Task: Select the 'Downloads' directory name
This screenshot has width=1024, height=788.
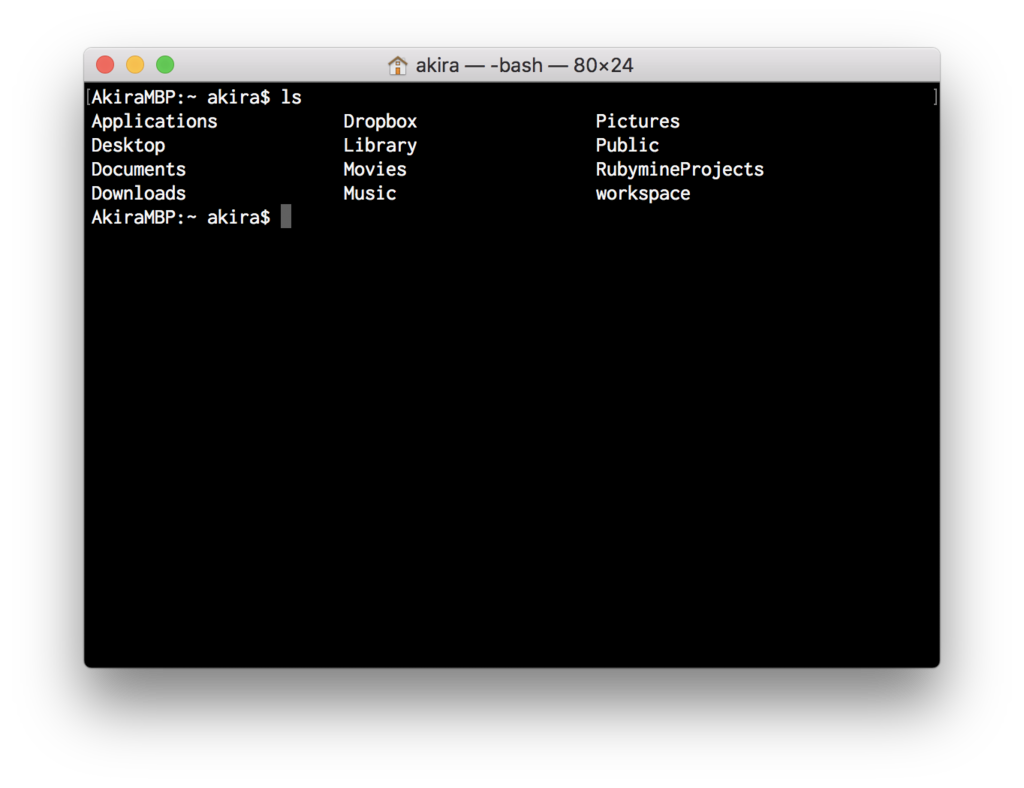Action: [x=138, y=193]
